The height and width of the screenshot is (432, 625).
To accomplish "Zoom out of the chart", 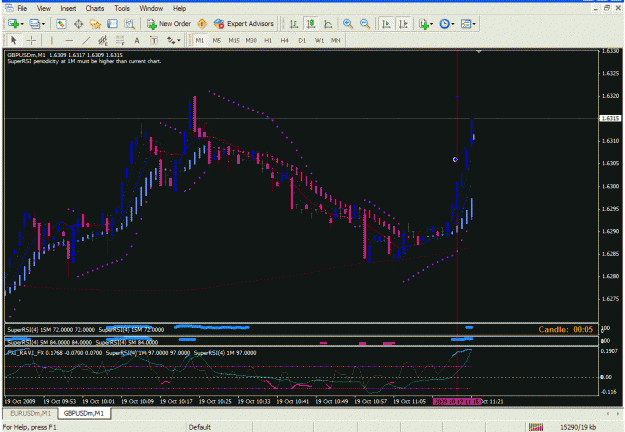I will [365, 24].
